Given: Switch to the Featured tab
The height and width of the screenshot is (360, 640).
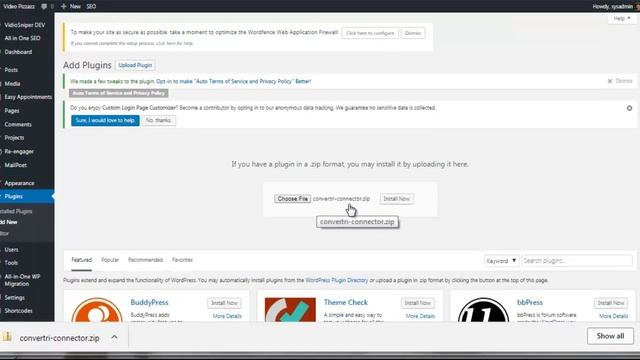Looking at the screenshot, I should click(82, 260).
